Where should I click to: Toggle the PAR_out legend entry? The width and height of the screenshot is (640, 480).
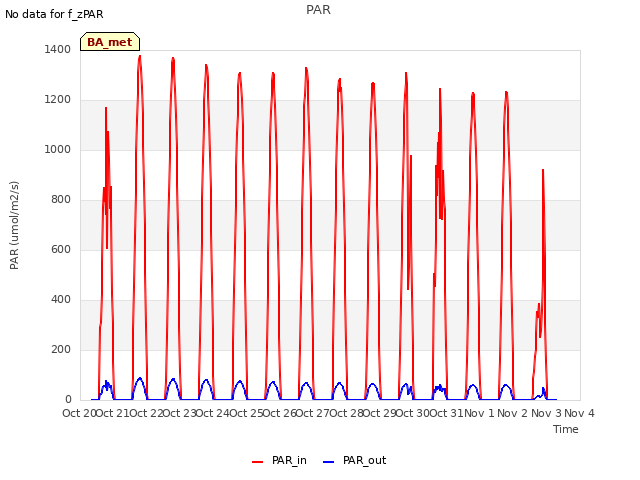(354, 460)
